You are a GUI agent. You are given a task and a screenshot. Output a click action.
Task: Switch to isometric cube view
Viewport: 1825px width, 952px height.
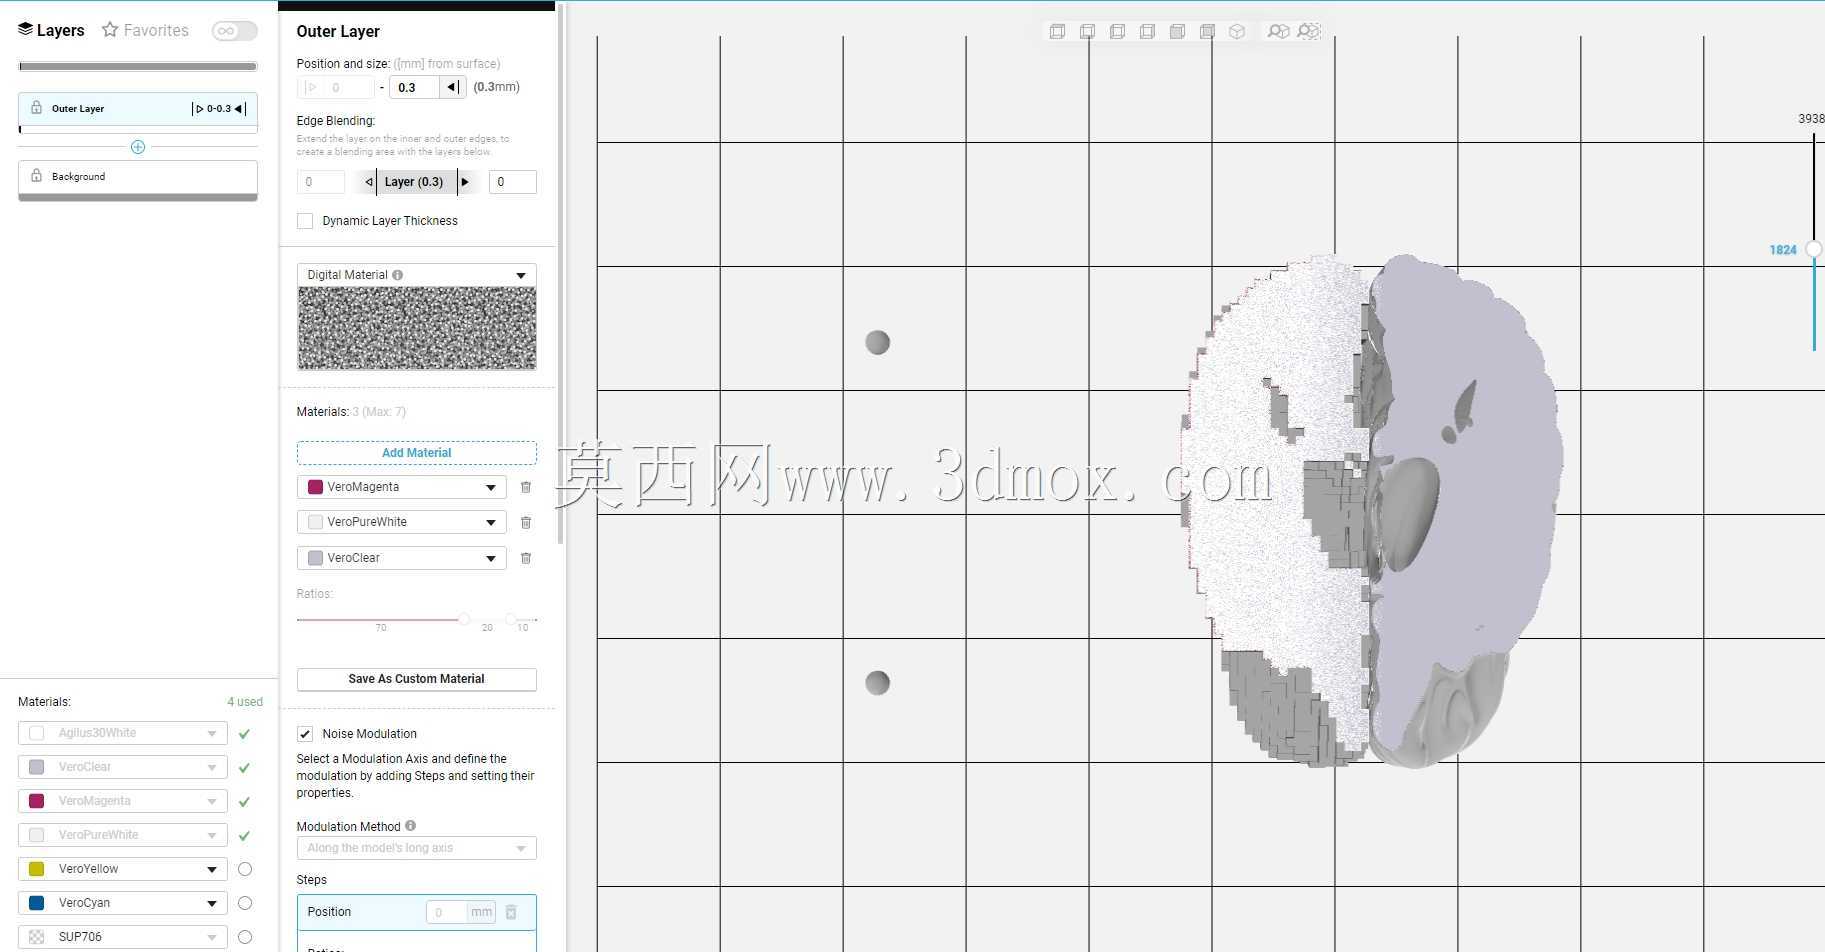(1237, 32)
